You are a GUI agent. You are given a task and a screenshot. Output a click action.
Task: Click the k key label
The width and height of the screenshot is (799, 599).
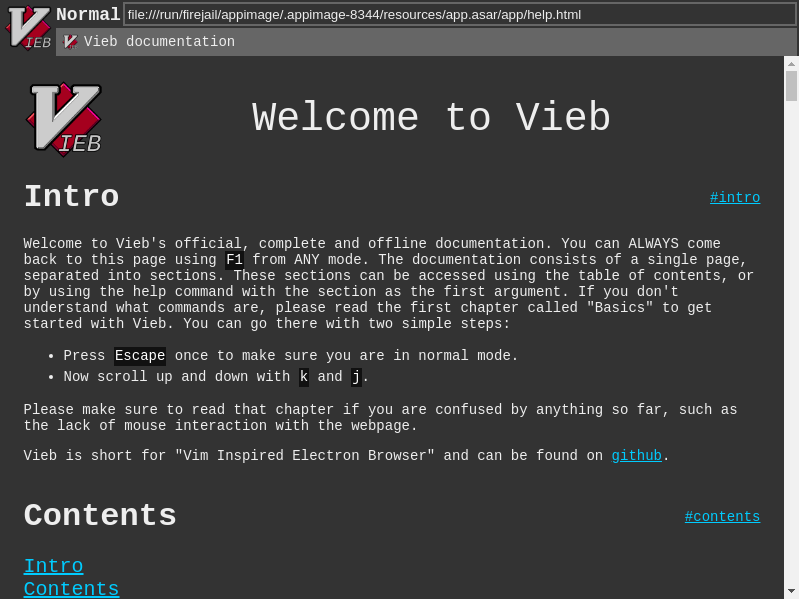click(304, 377)
